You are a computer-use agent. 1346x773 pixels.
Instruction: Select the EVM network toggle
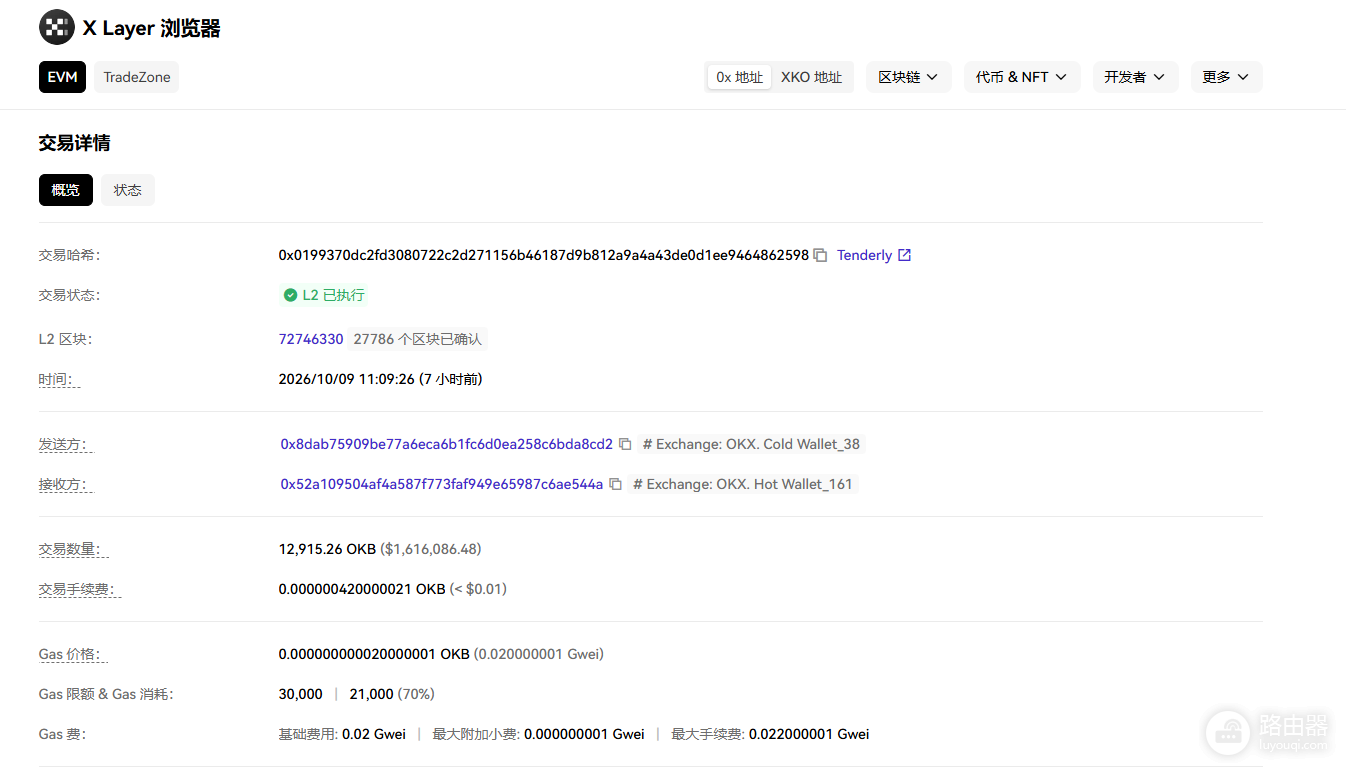[62, 77]
